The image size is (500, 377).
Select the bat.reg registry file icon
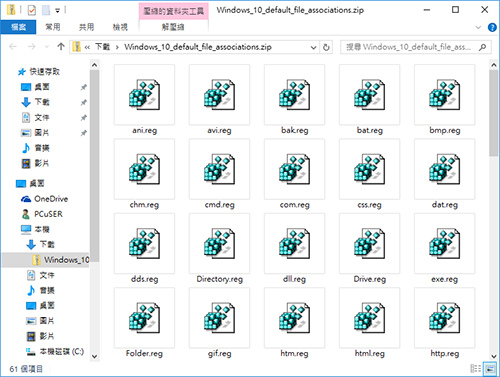[369, 95]
